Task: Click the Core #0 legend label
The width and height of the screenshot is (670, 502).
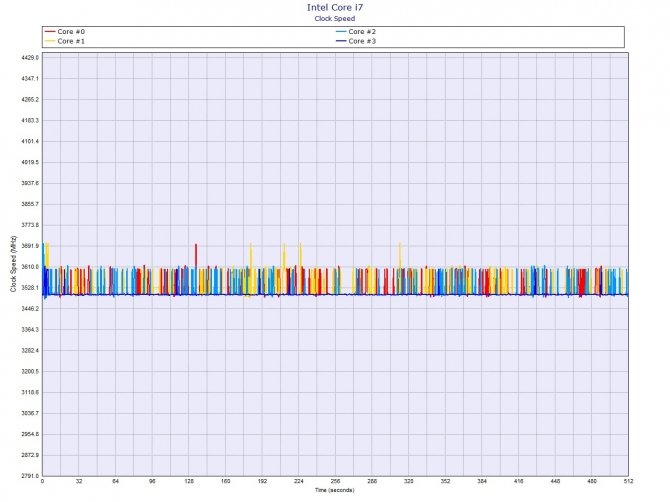Action: (71, 32)
